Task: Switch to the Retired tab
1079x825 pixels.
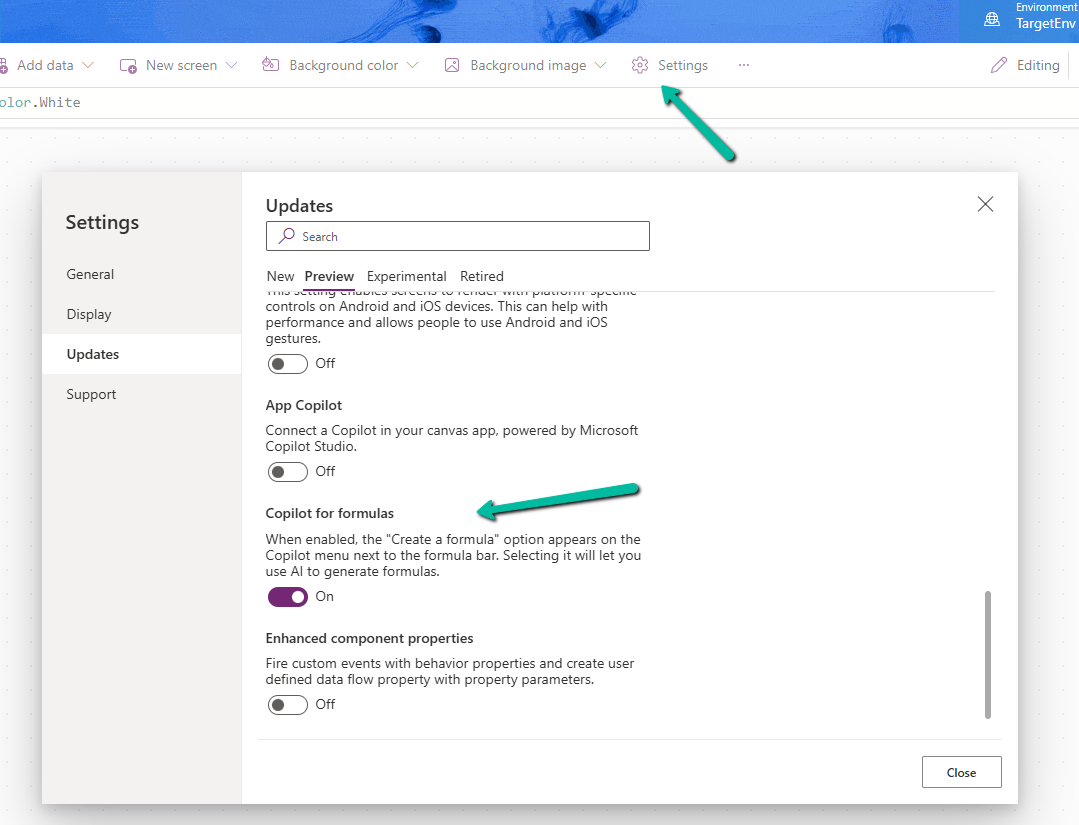Action: click(x=482, y=276)
